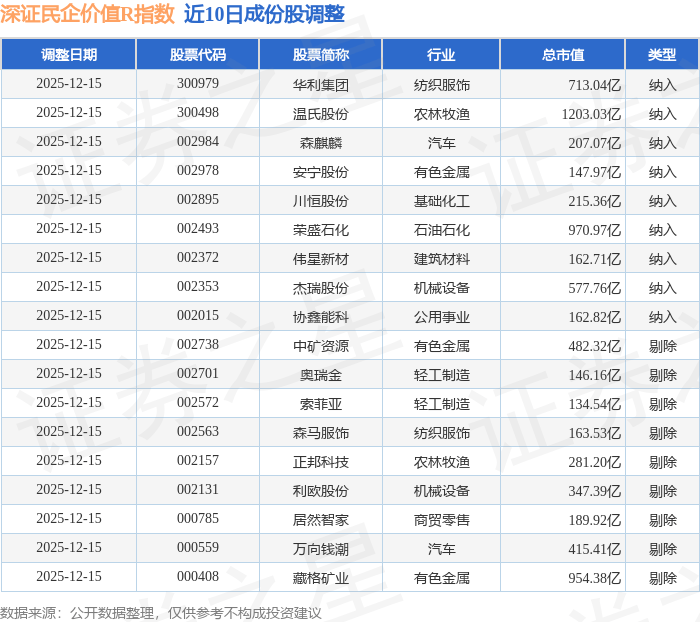Click stock code 002493

tap(197, 229)
